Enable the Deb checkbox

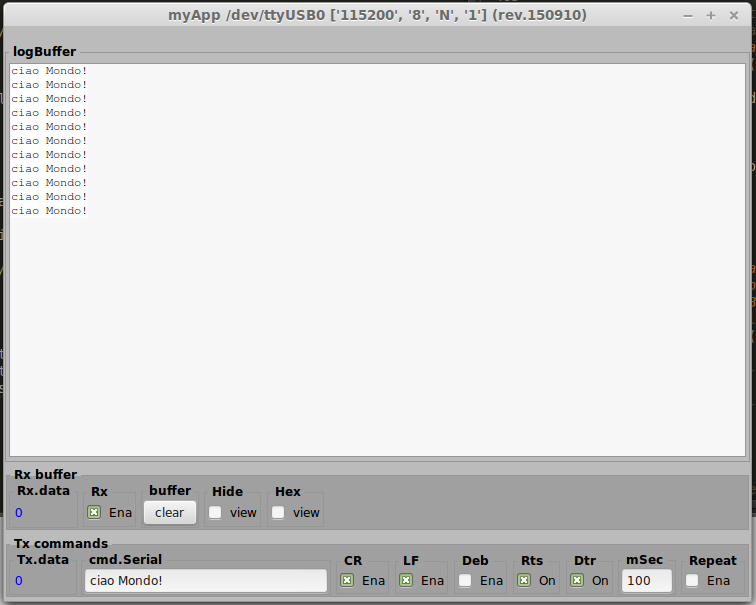click(465, 580)
